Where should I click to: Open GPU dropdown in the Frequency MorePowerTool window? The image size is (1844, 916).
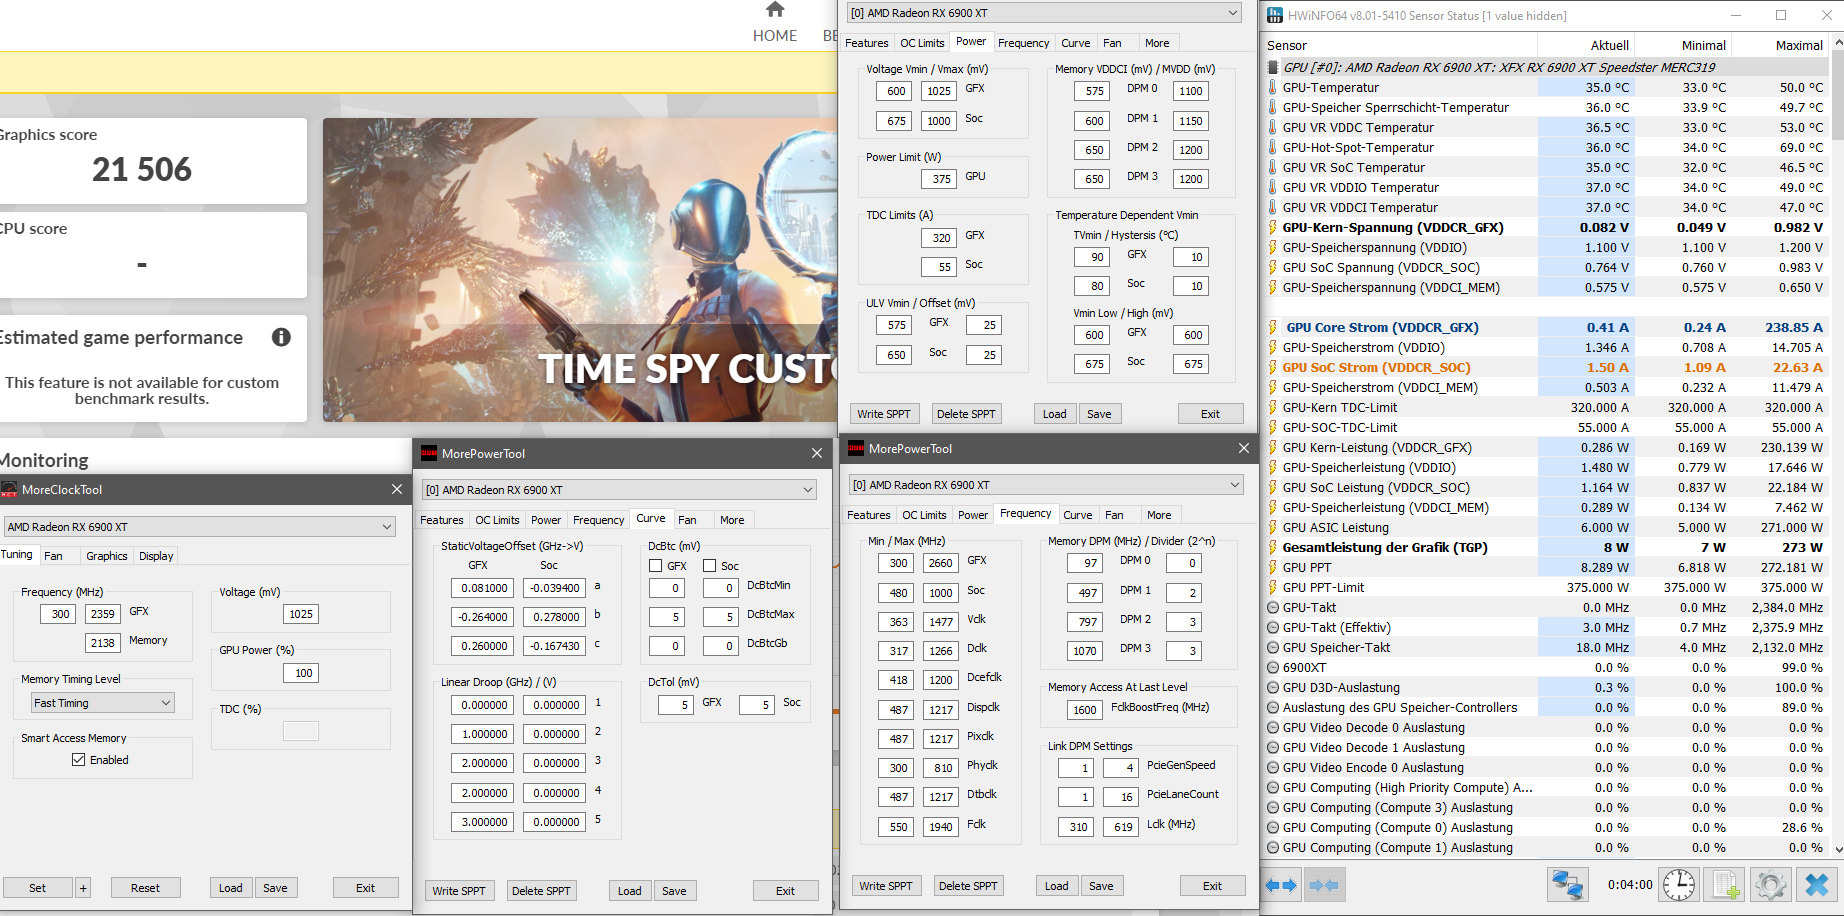(x=1046, y=485)
